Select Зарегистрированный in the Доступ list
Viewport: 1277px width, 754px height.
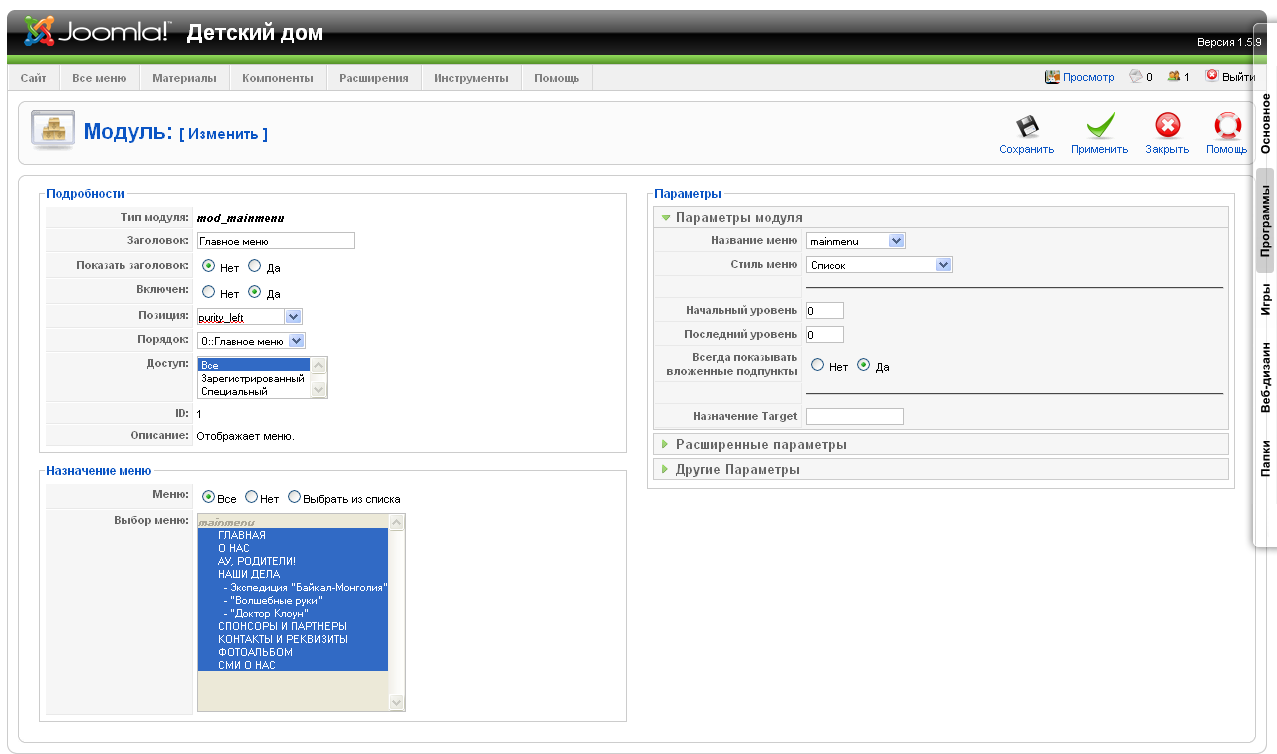tap(253, 379)
